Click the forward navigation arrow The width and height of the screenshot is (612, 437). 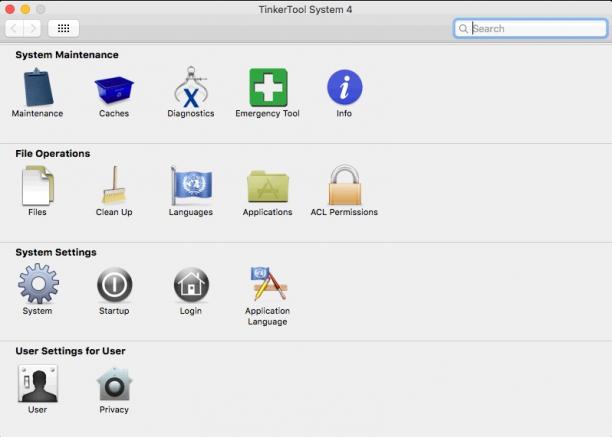[x=32, y=28]
